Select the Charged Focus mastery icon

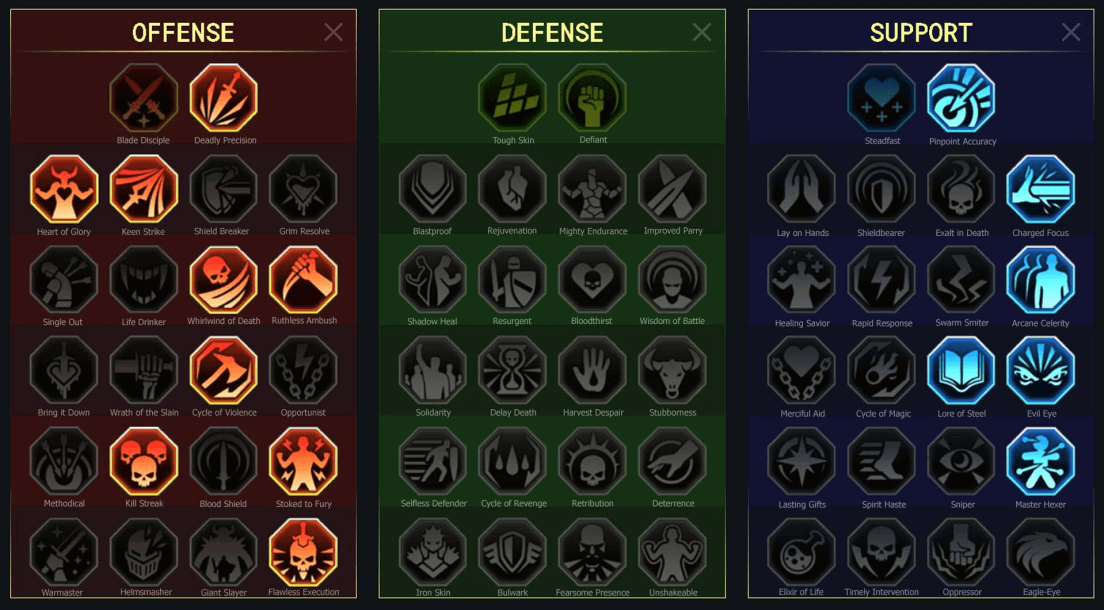pos(1041,189)
